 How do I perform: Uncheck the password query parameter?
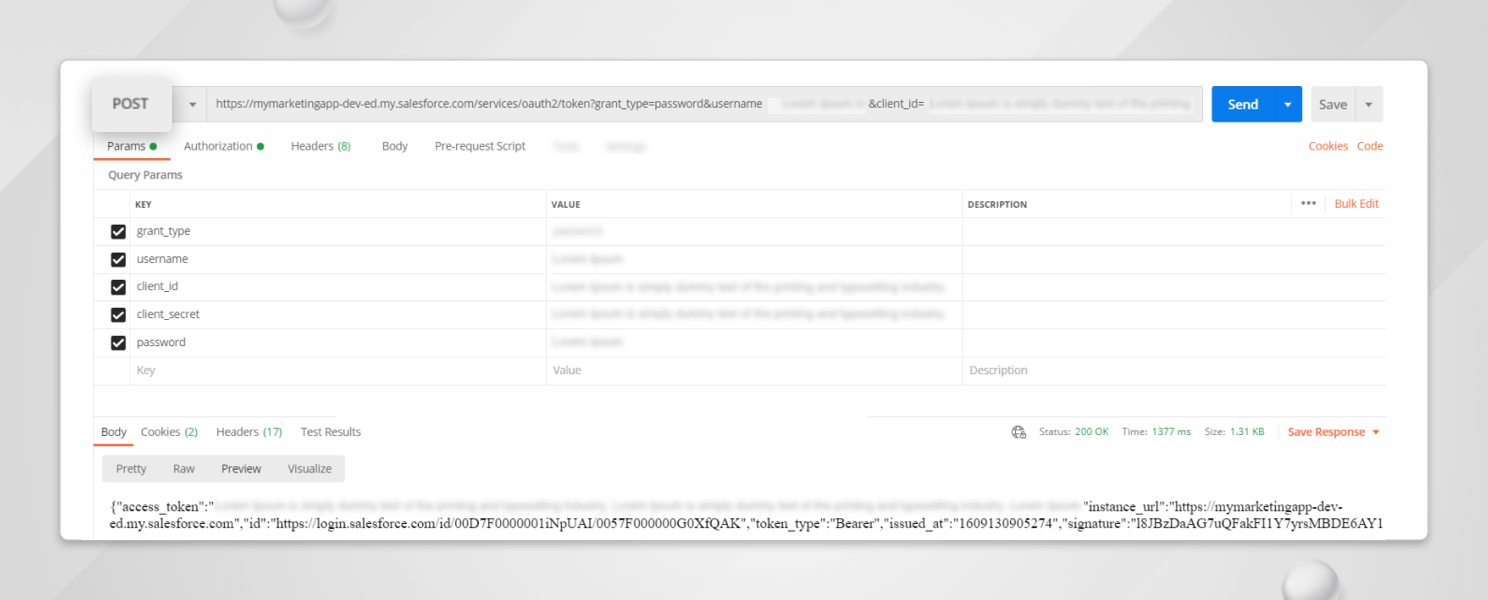pyautogui.click(x=118, y=342)
